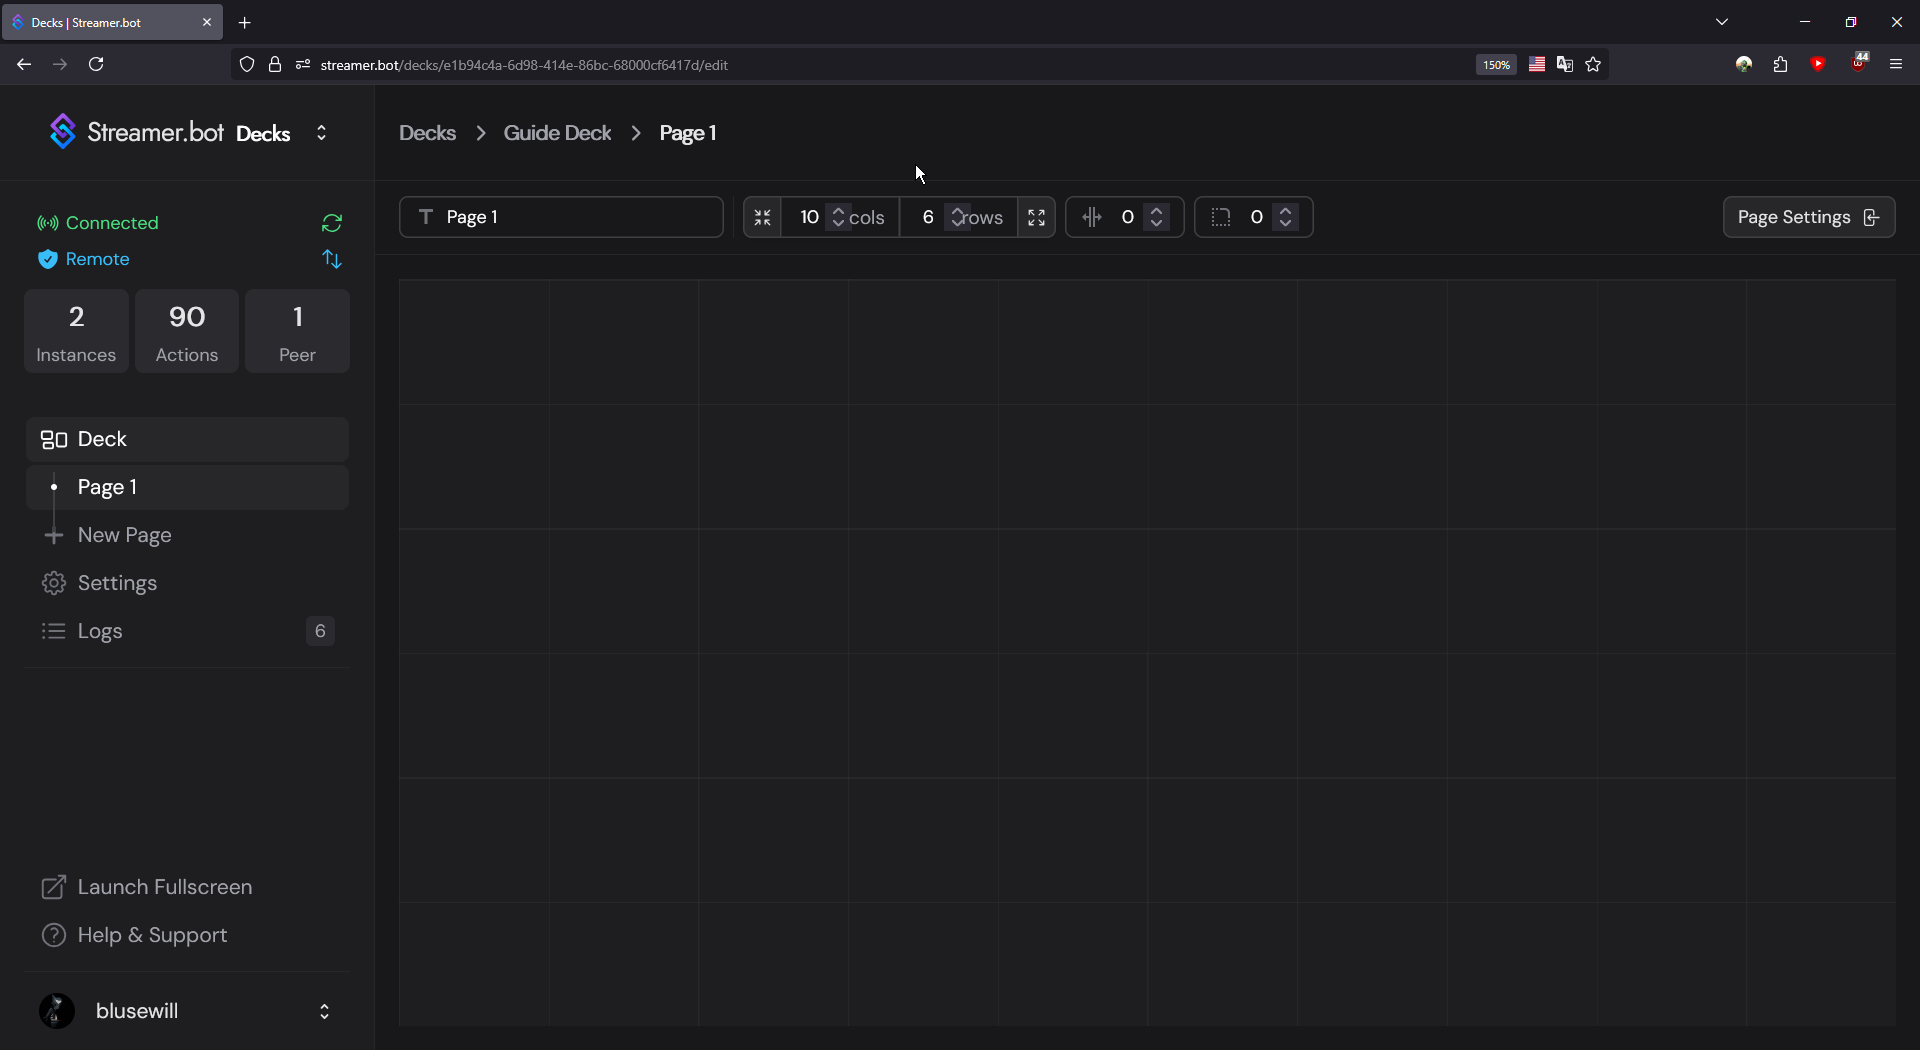
Task: Click the refresh icon next to Connected
Action: [331, 223]
